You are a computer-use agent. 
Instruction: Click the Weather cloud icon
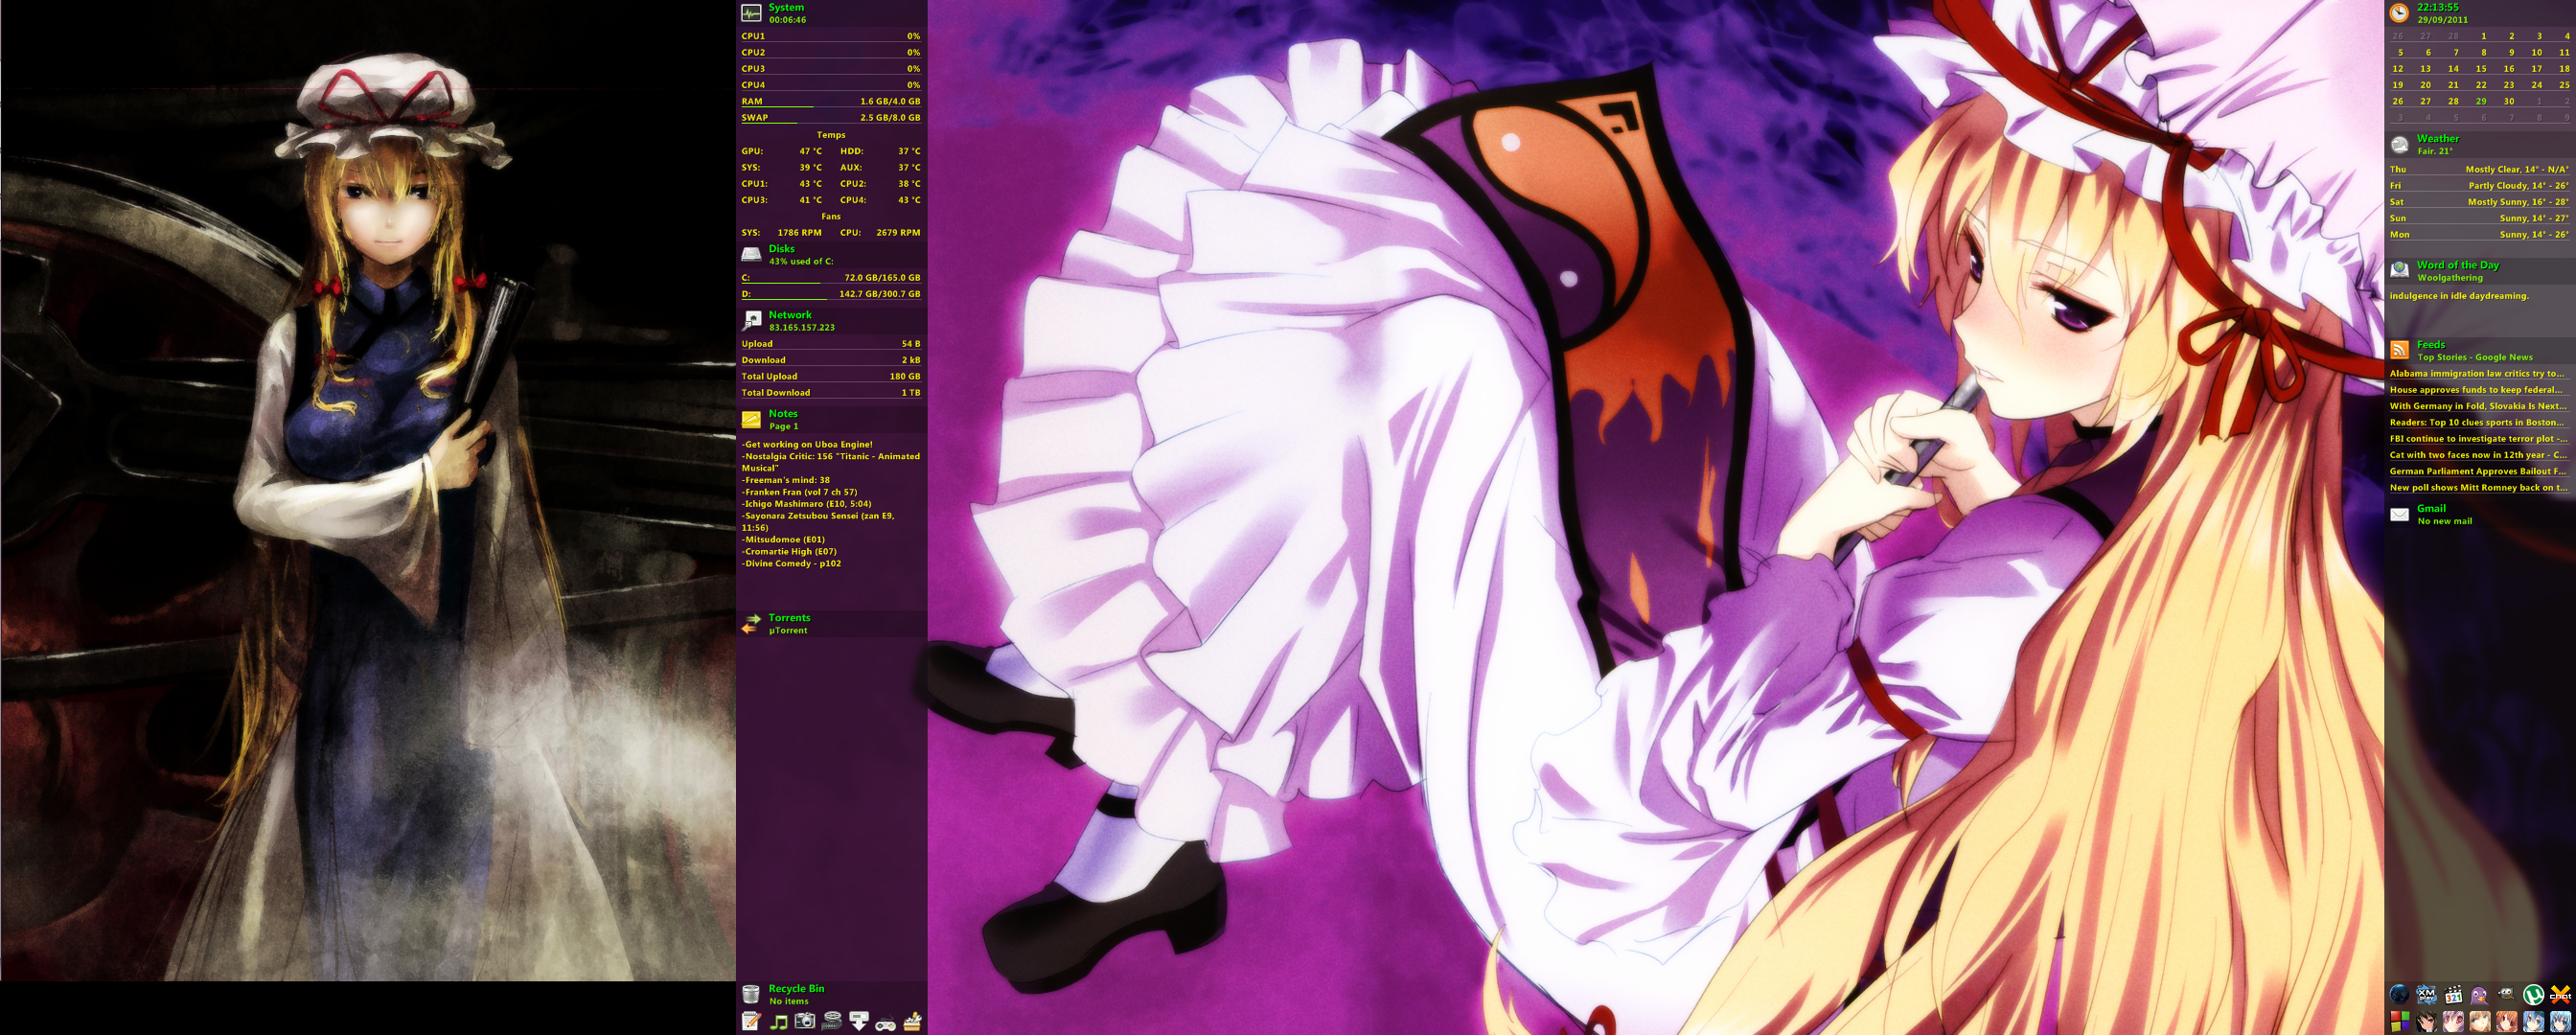(x=2399, y=145)
